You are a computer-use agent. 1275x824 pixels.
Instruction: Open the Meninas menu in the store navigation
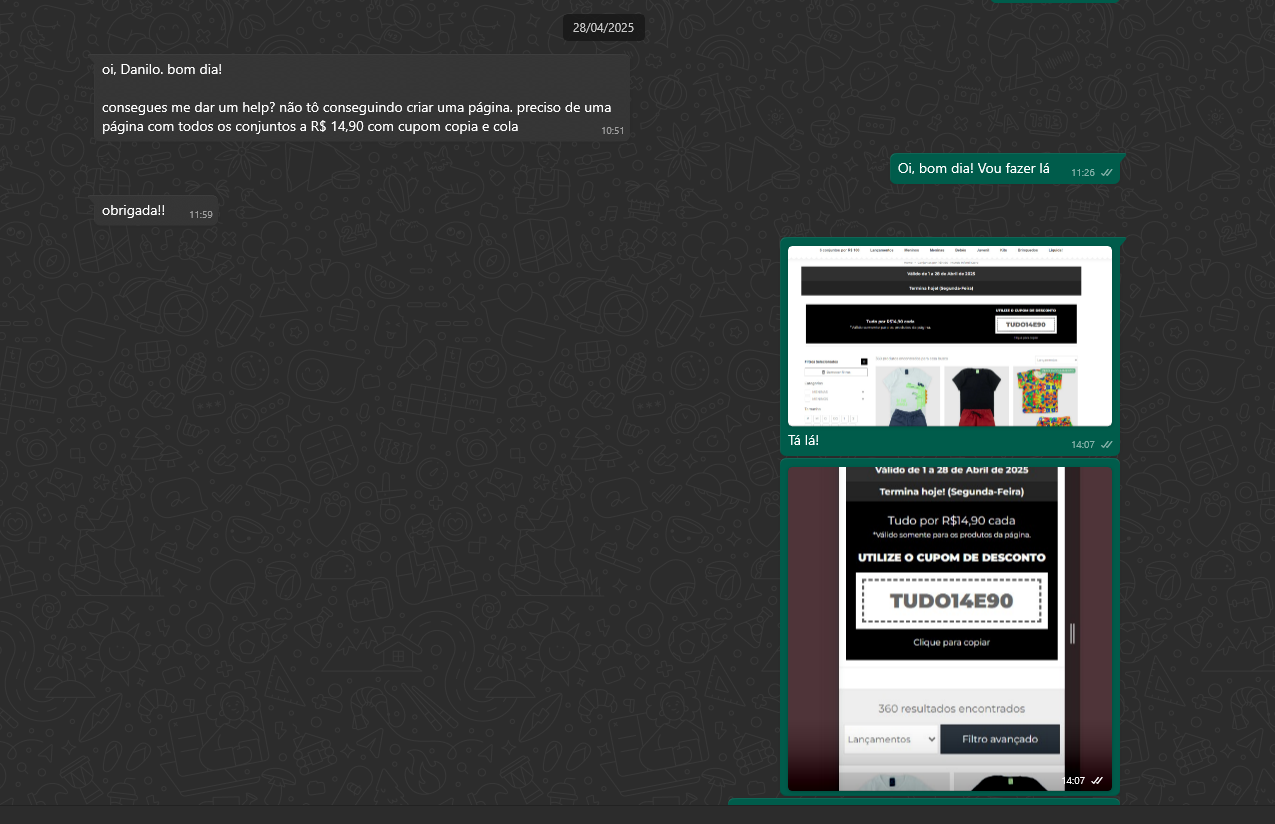pyautogui.click(x=937, y=250)
